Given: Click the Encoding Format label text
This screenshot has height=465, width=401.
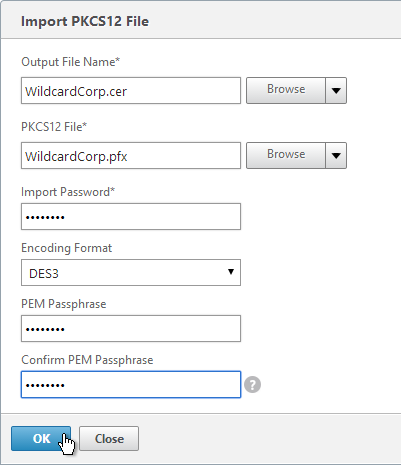Looking at the screenshot, I should [67, 248].
